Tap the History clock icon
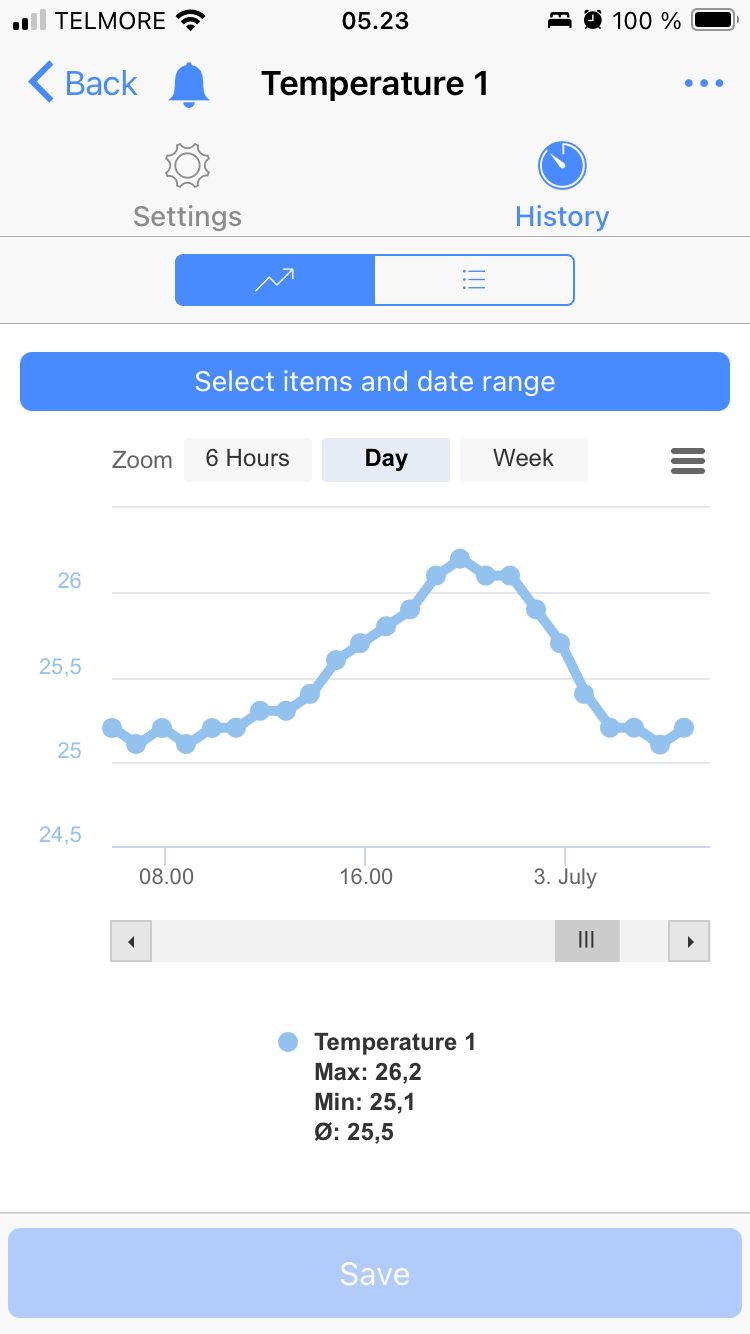The height and width of the screenshot is (1334, 750). tap(562, 166)
